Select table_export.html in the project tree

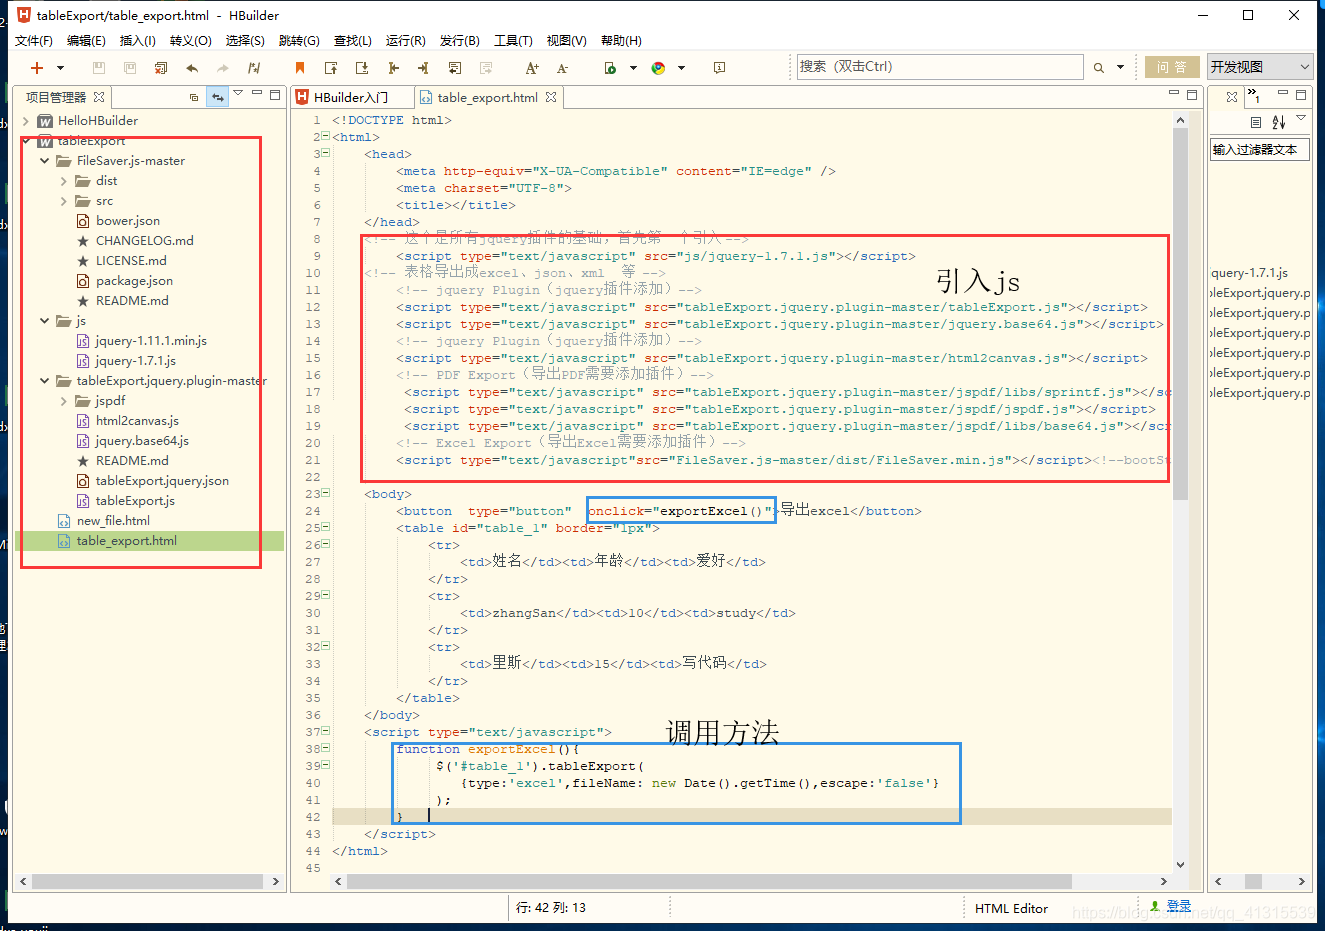pyautogui.click(x=126, y=541)
